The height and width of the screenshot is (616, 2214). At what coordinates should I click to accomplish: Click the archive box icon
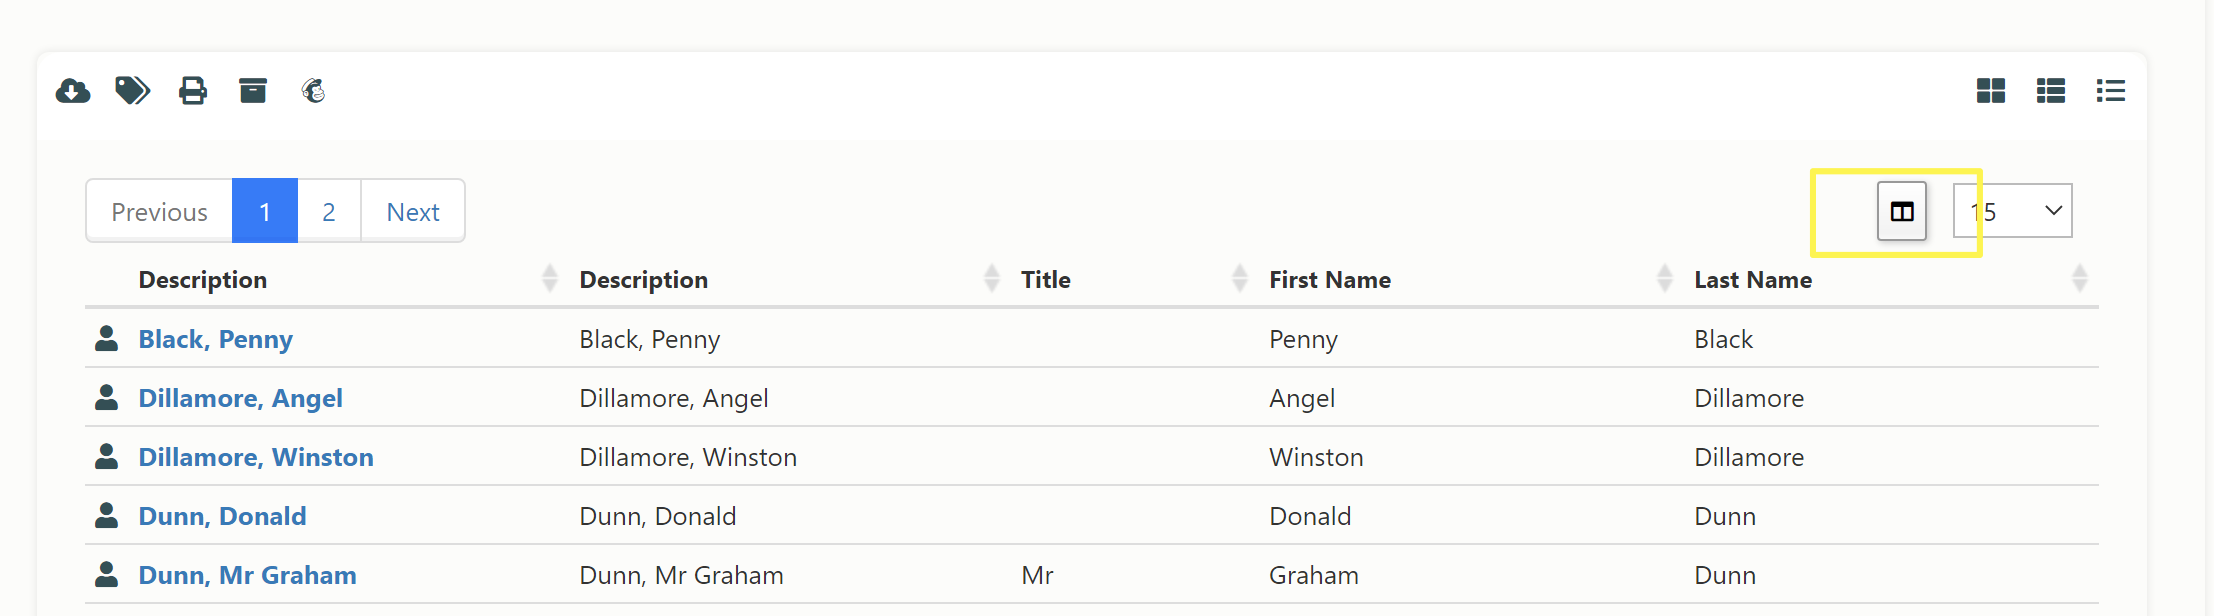(253, 91)
